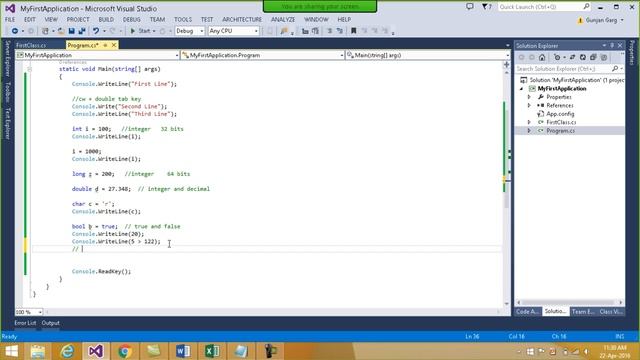Open Microsoft Excel from taskbar
Screen dimensions: 640x360
(x=212, y=351)
